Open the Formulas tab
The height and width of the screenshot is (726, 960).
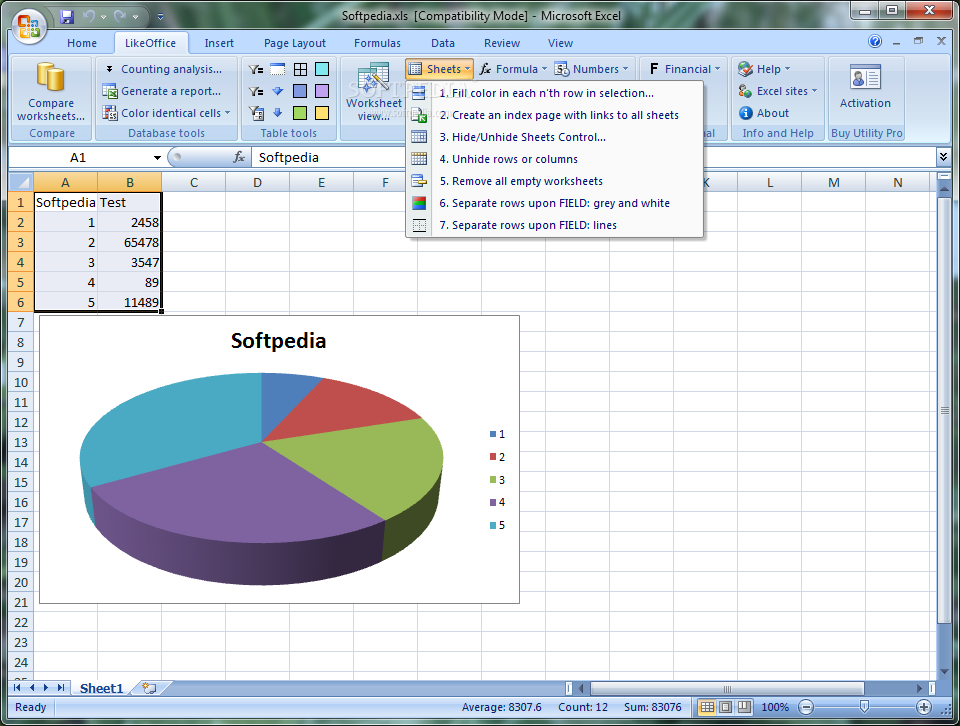pyautogui.click(x=377, y=43)
